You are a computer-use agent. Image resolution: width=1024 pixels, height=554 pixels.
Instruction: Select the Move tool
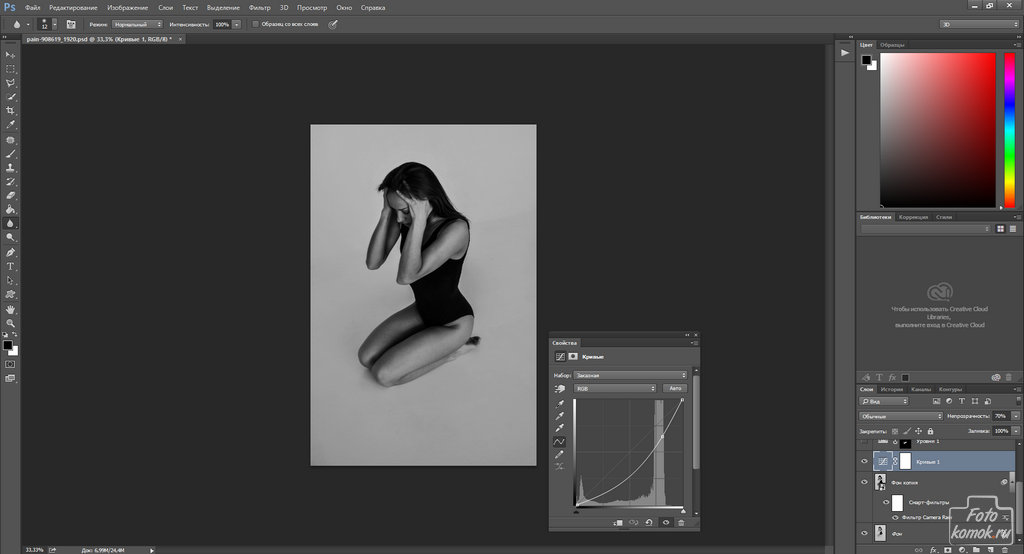10,55
